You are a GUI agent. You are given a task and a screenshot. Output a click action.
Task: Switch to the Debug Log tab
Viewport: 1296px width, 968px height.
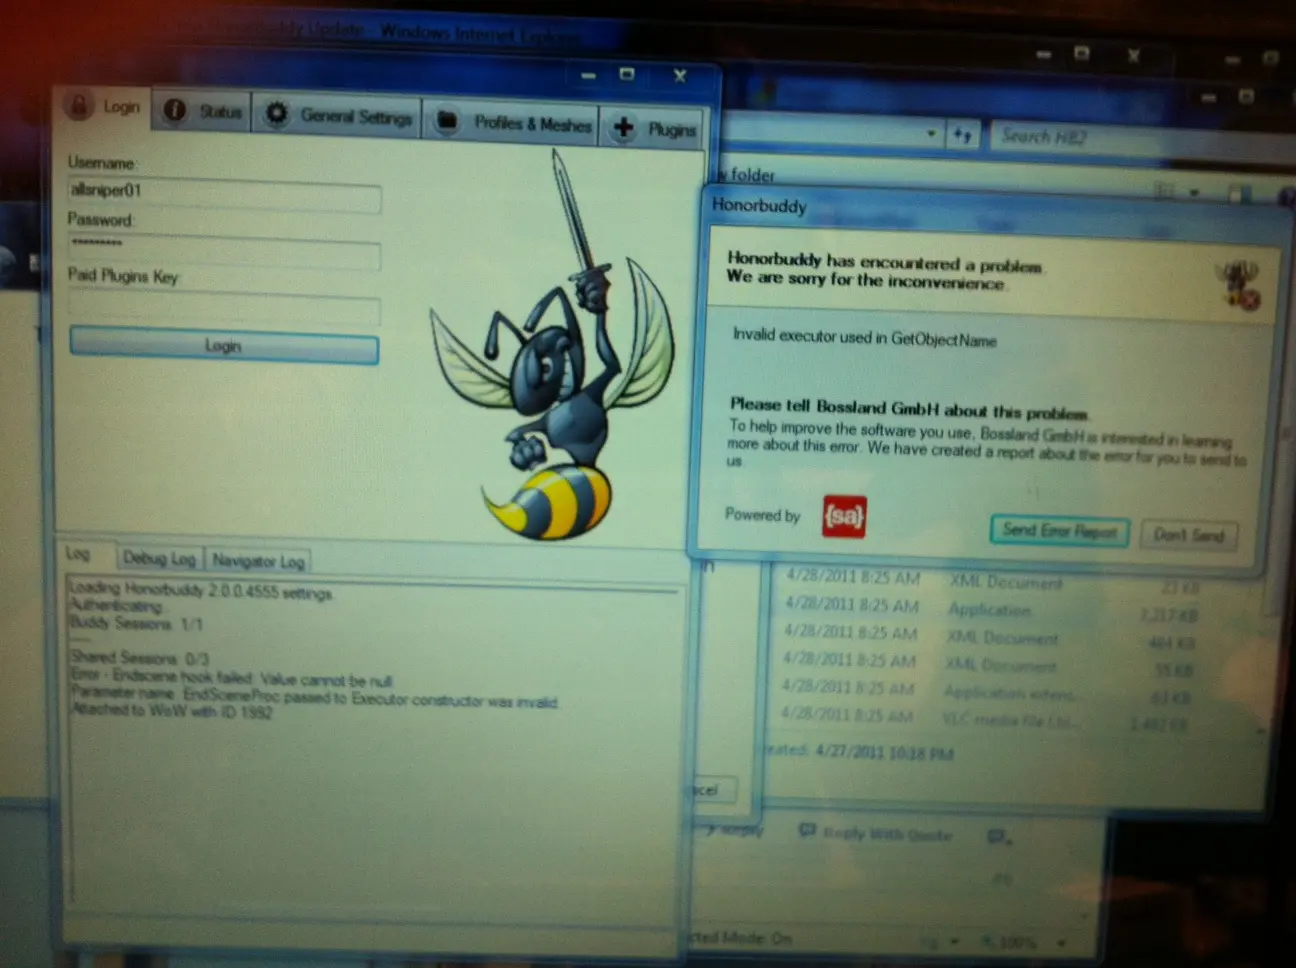point(159,559)
